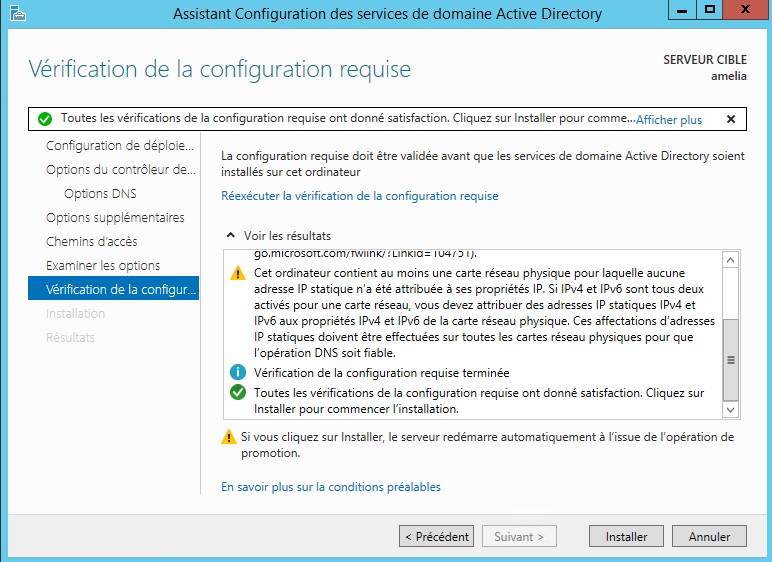Viewport: 772px width, 562px height.
Task: Click the yellow warning icon for static IP
Action: (x=237, y=273)
